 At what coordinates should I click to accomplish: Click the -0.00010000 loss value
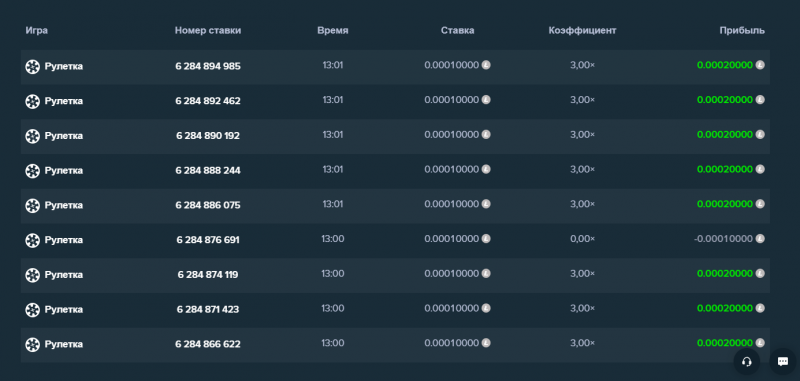723,239
